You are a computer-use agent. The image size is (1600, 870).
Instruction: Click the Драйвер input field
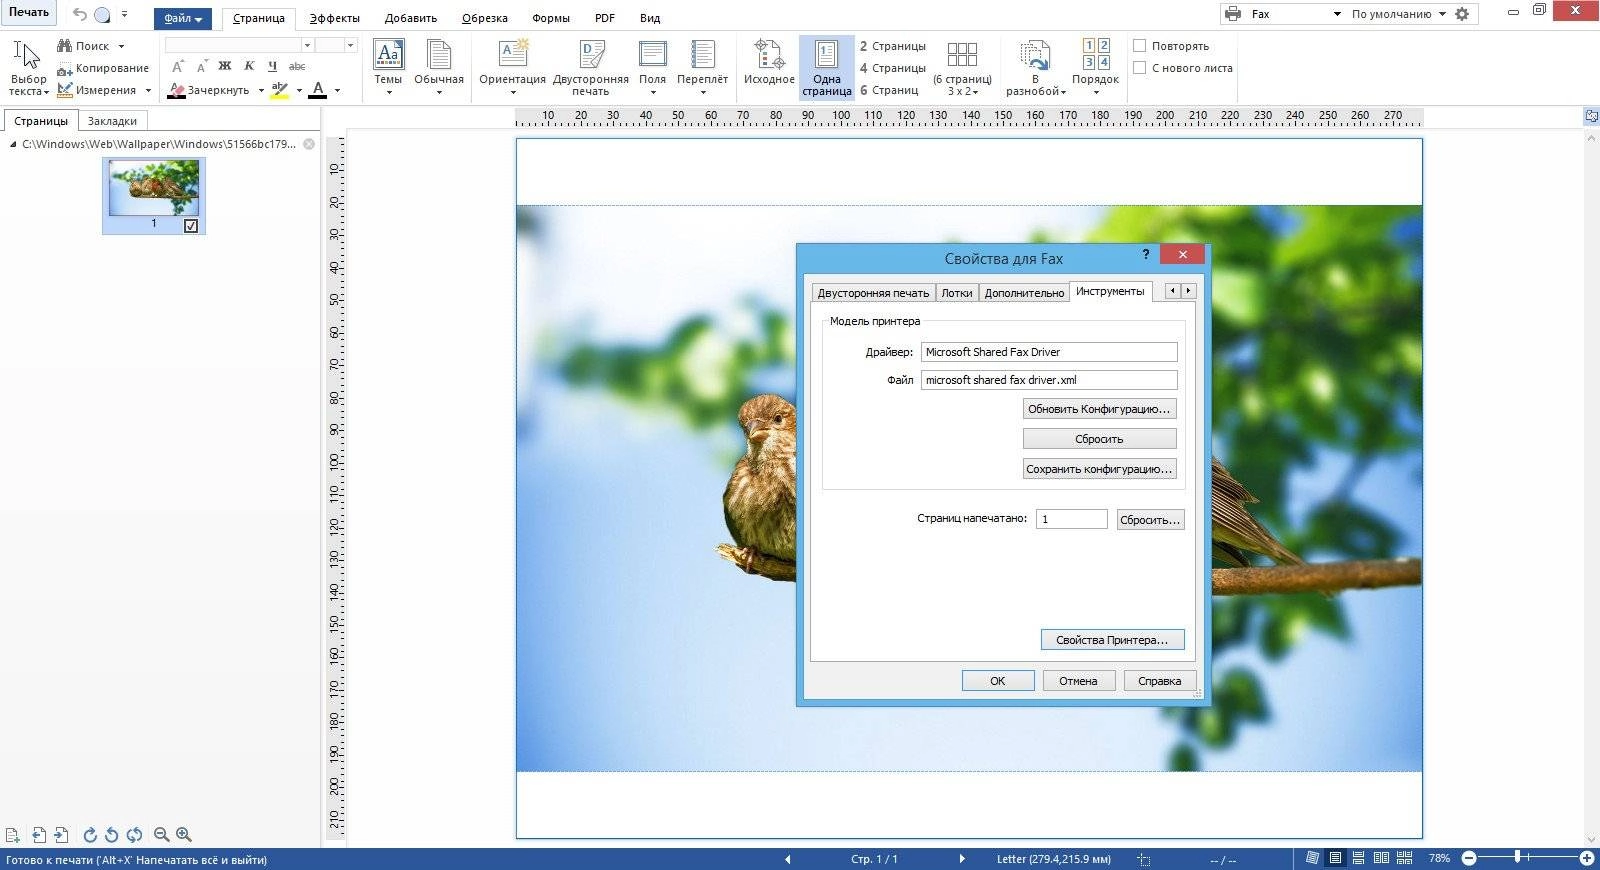click(x=1049, y=352)
